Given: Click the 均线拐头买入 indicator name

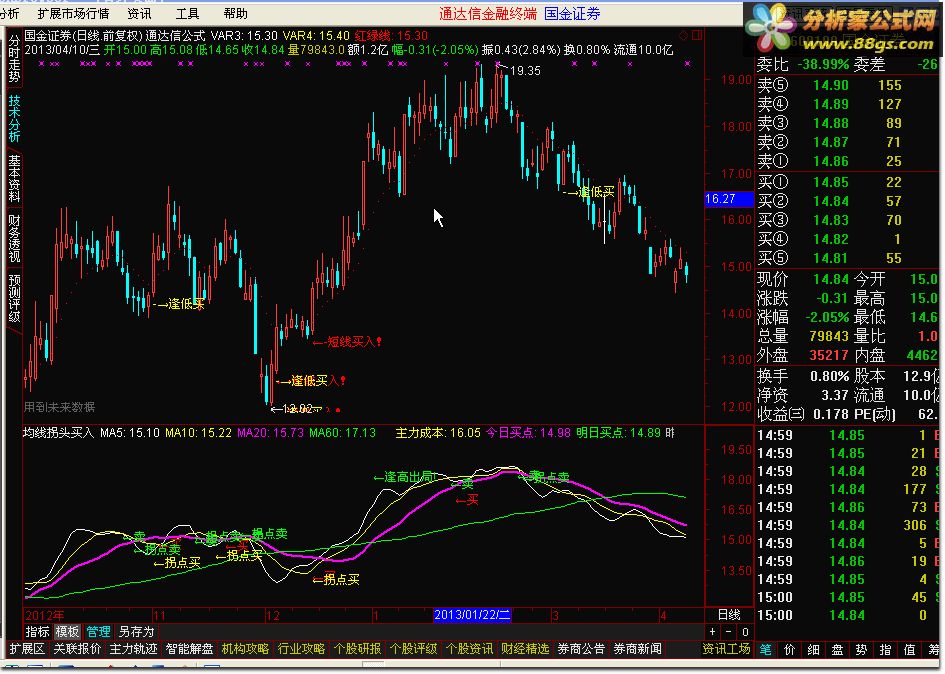Looking at the screenshot, I should (59, 433).
